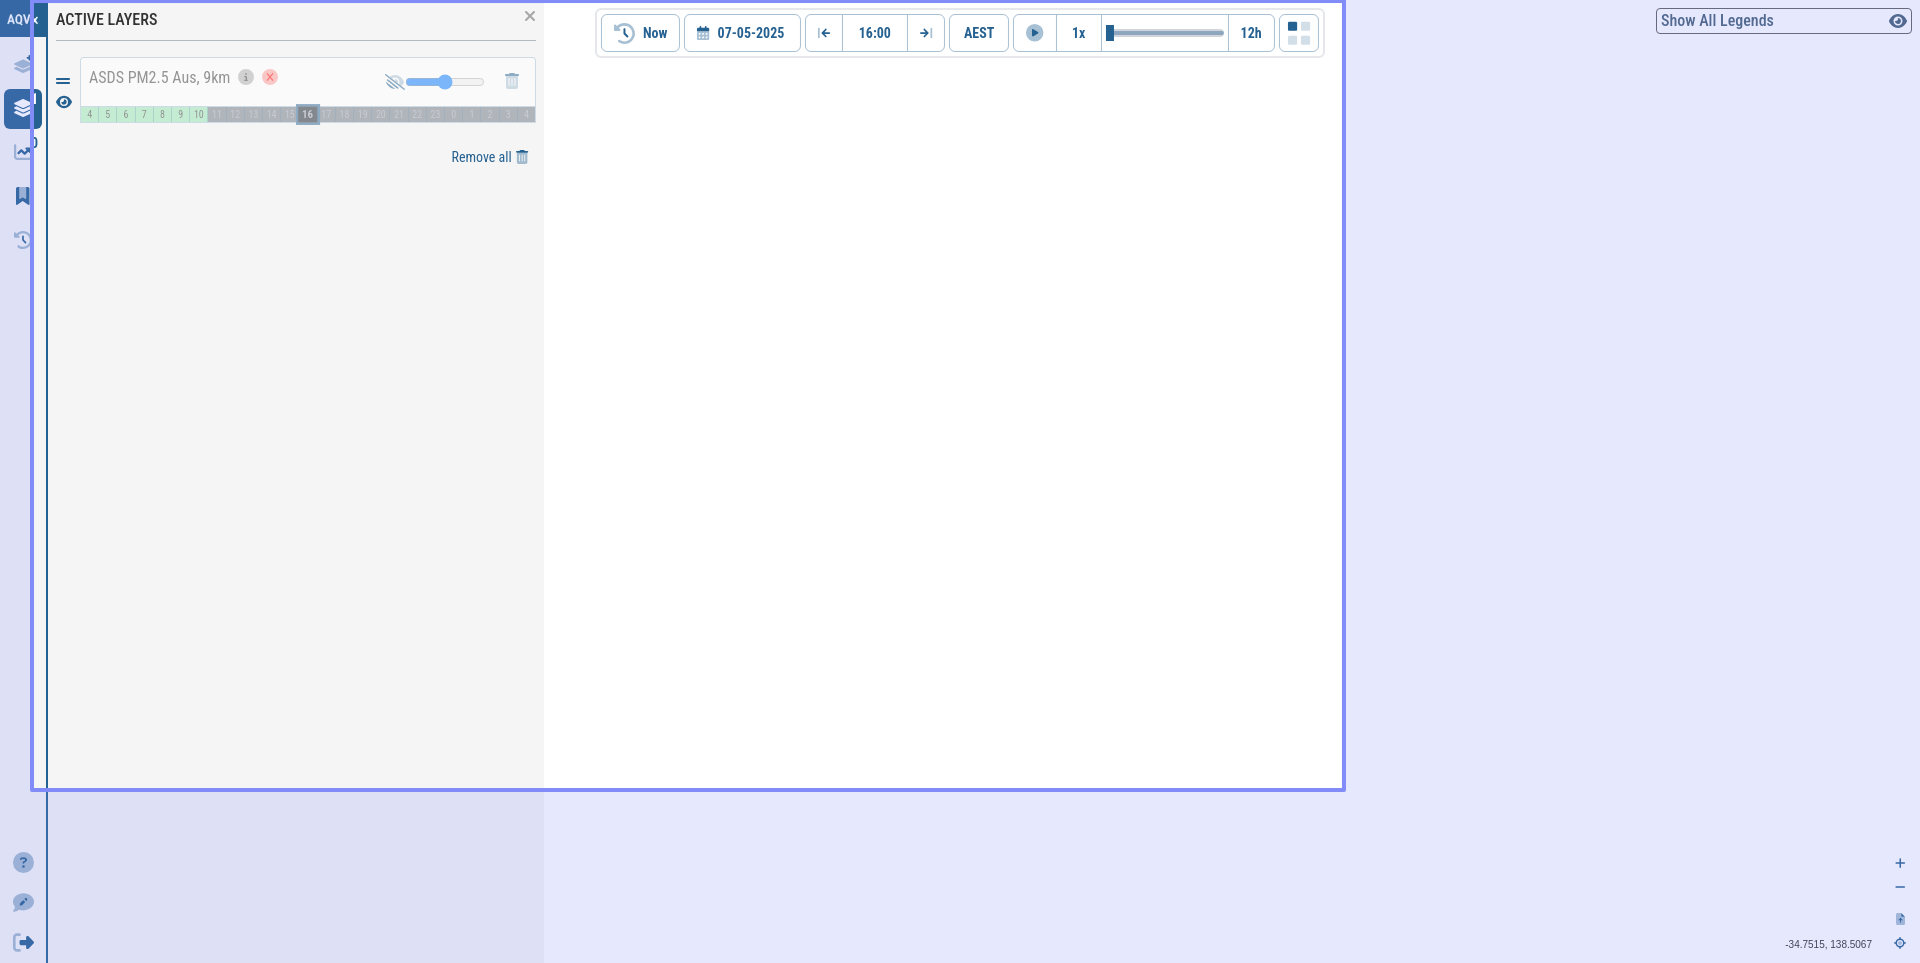Open the help question mark icon

(x=23, y=863)
